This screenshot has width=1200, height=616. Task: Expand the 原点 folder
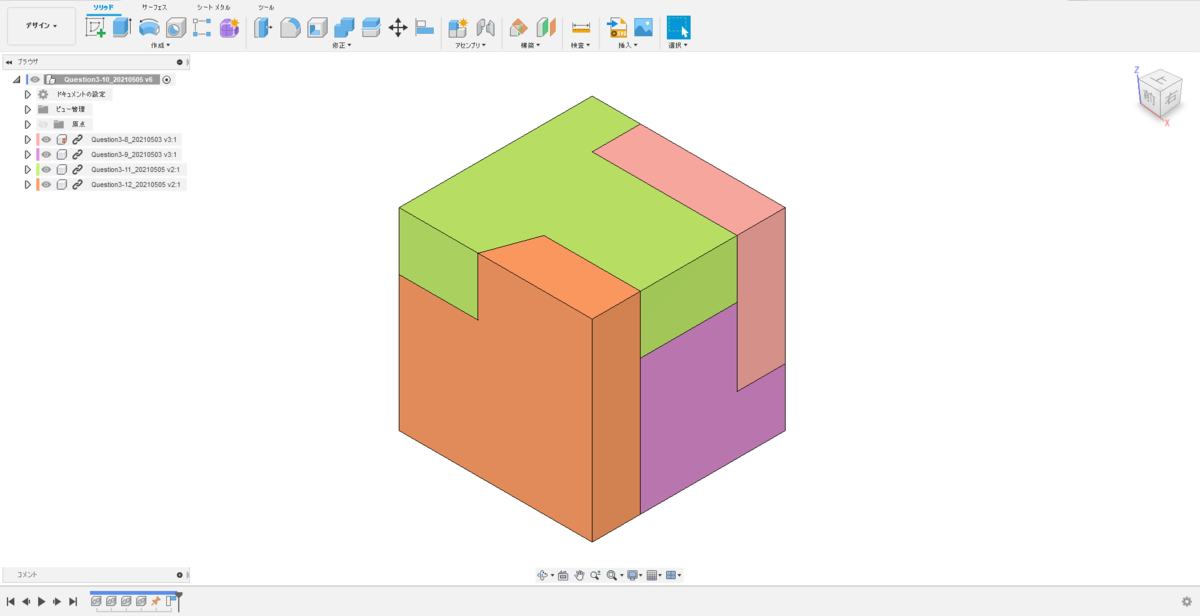coord(28,124)
